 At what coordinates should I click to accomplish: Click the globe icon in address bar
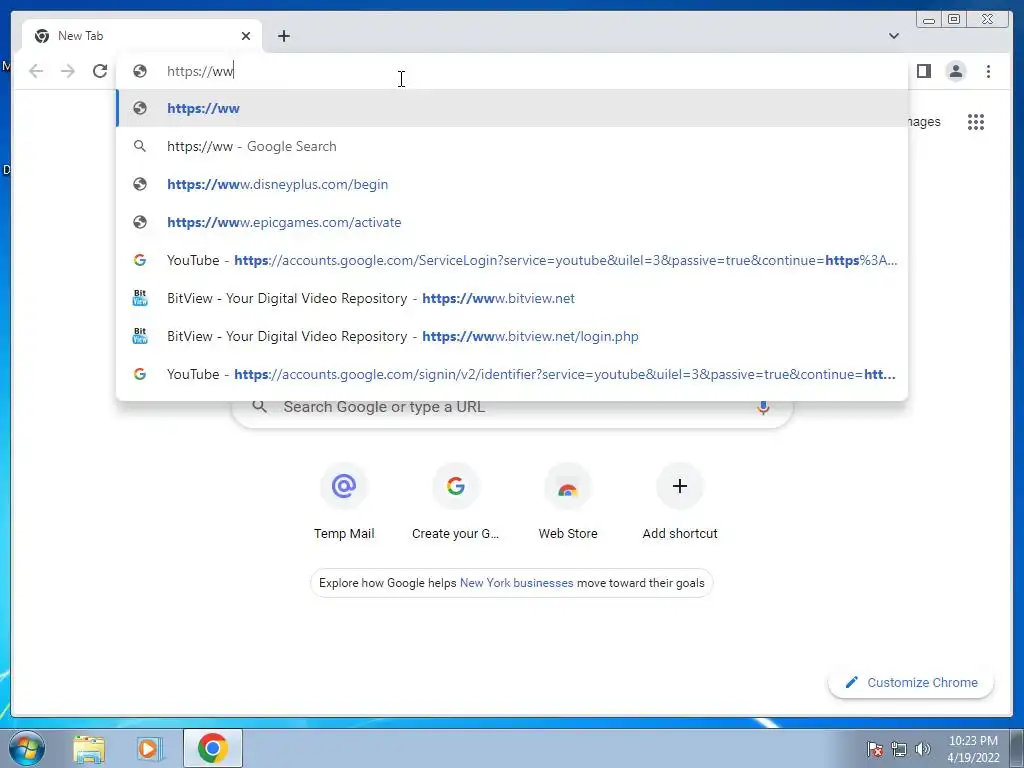click(140, 71)
